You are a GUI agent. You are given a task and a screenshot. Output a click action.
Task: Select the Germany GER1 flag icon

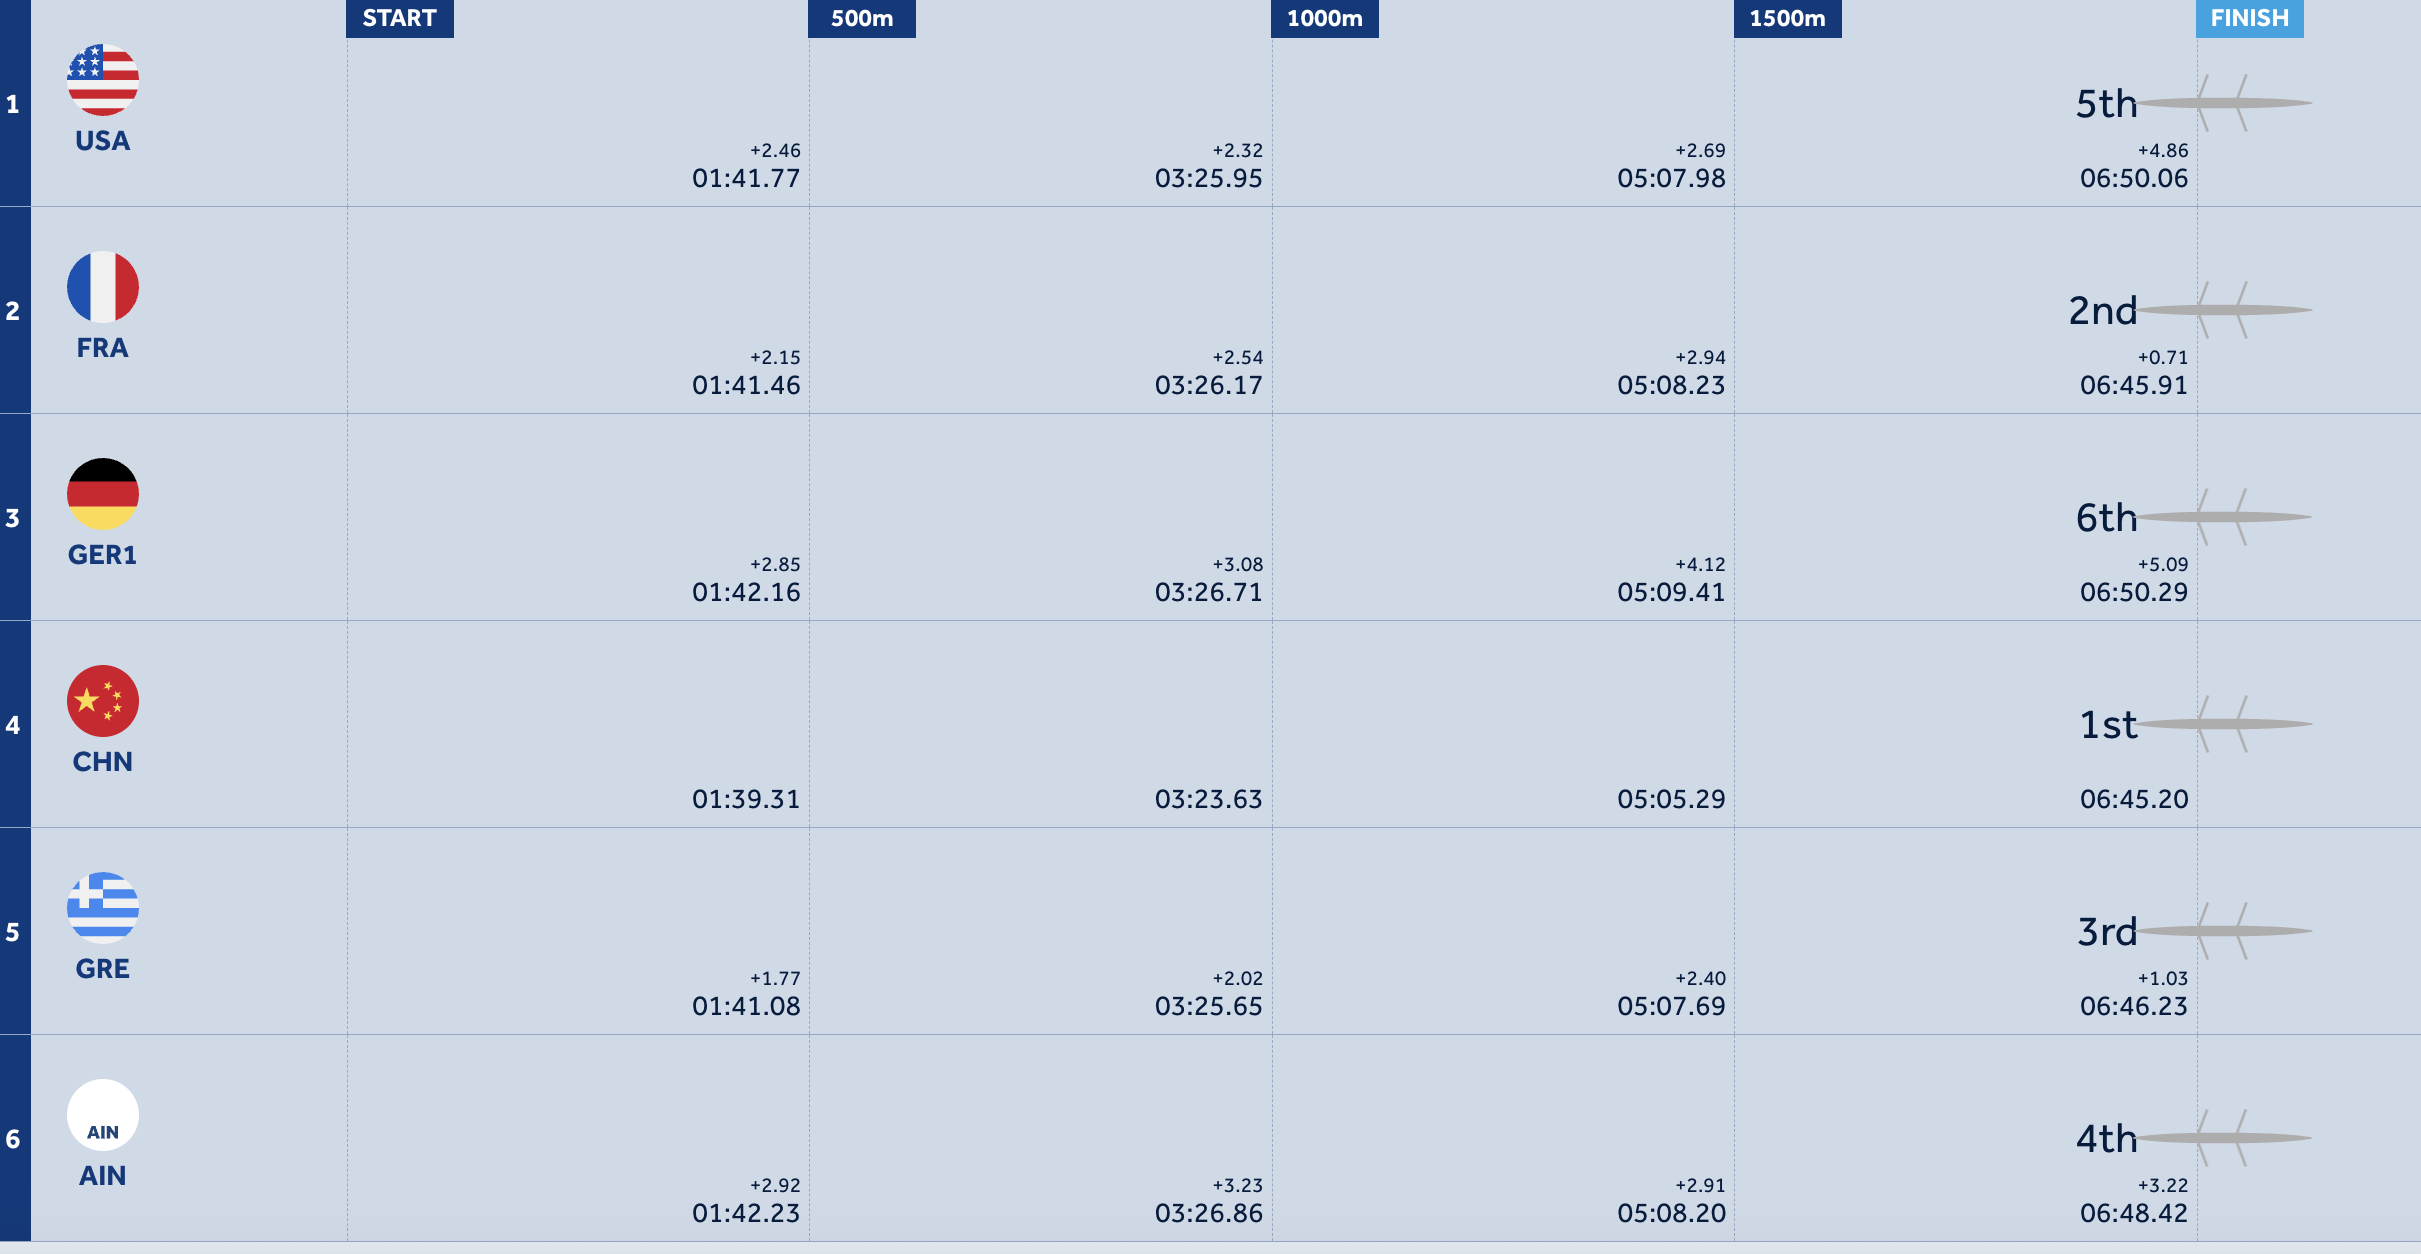click(103, 494)
